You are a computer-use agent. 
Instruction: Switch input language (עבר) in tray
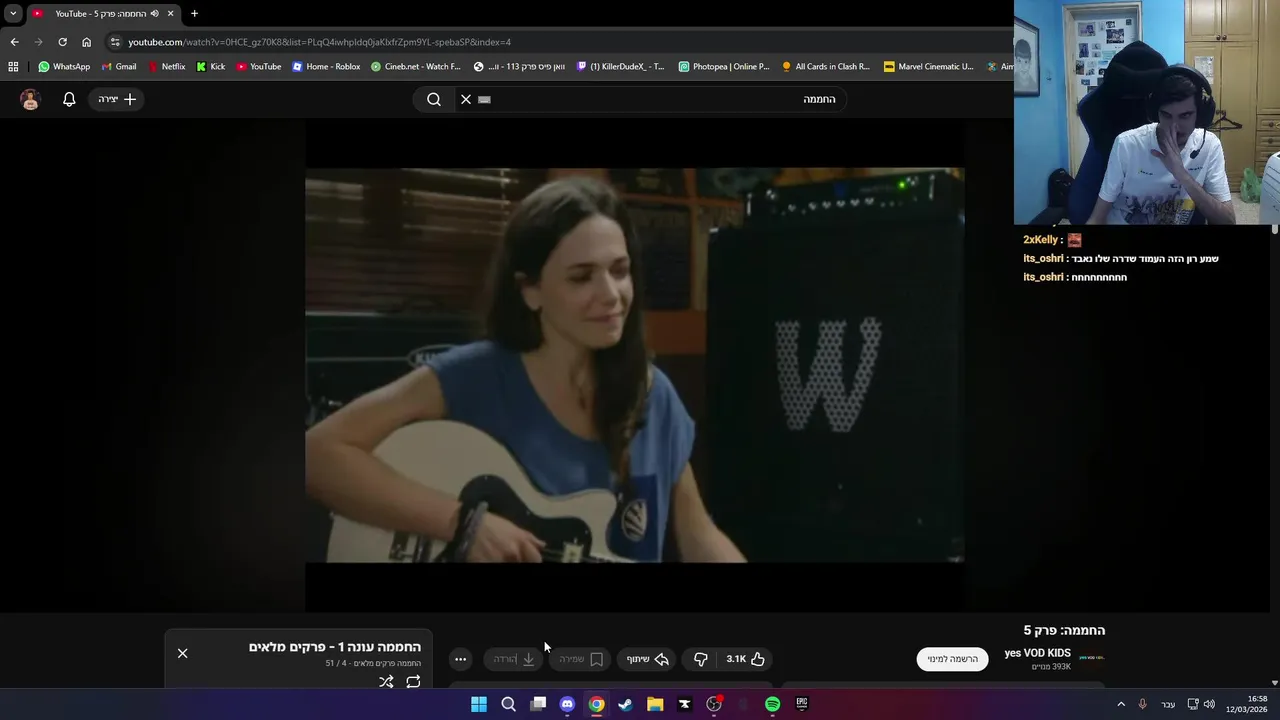tap(1168, 704)
